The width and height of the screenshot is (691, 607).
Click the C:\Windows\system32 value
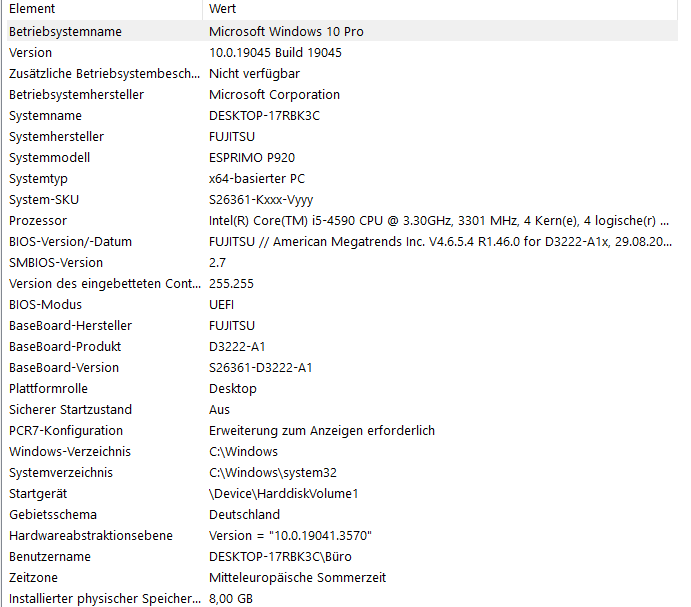273,473
